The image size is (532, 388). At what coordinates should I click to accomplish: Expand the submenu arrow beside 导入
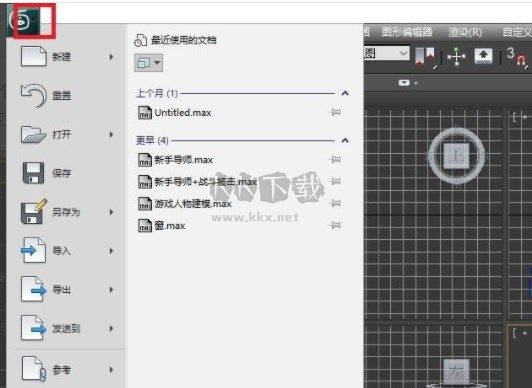pos(111,251)
